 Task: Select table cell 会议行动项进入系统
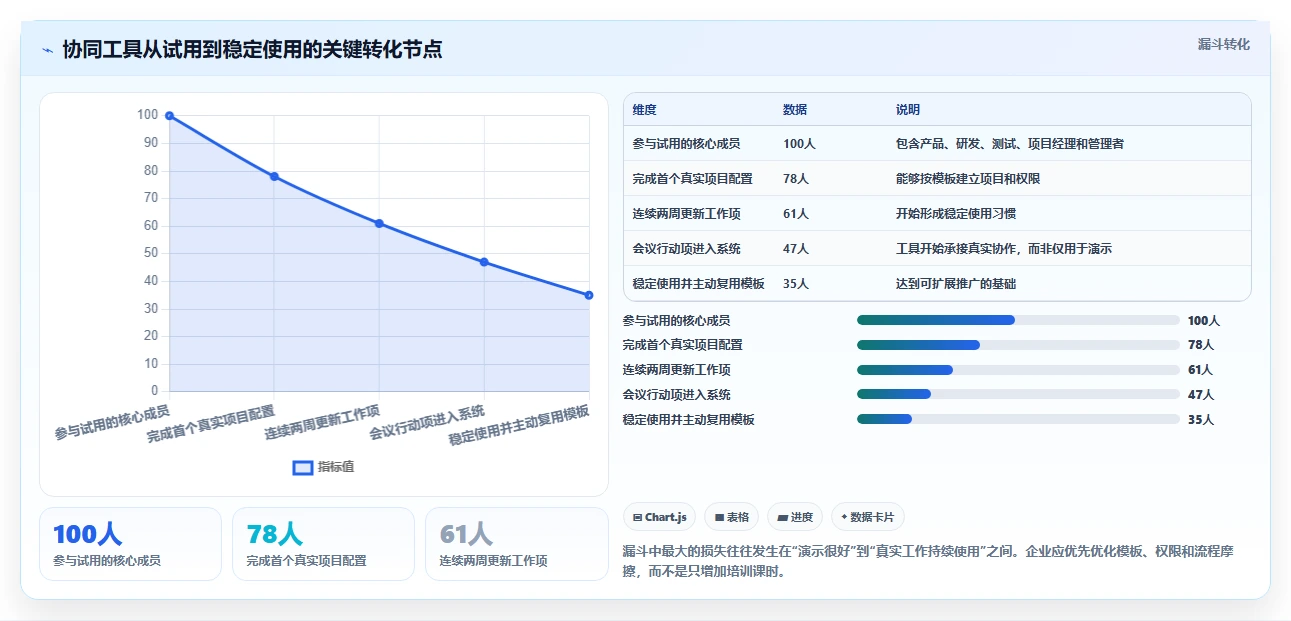(686, 249)
